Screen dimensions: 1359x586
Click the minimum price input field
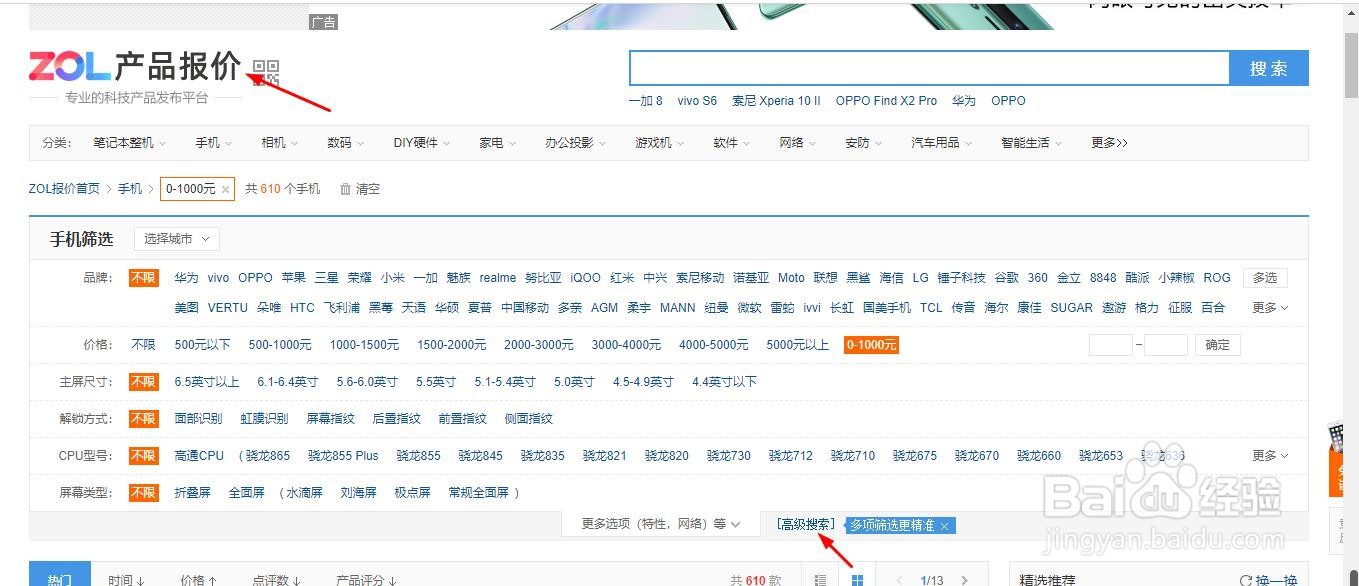[x=1110, y=344]
